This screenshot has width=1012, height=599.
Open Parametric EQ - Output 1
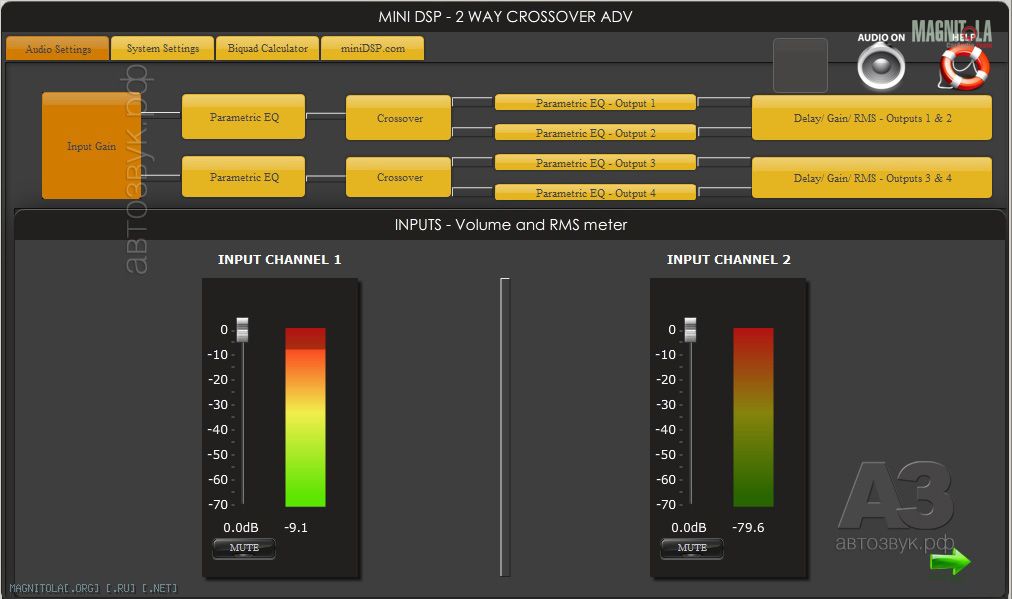(595, 103)
